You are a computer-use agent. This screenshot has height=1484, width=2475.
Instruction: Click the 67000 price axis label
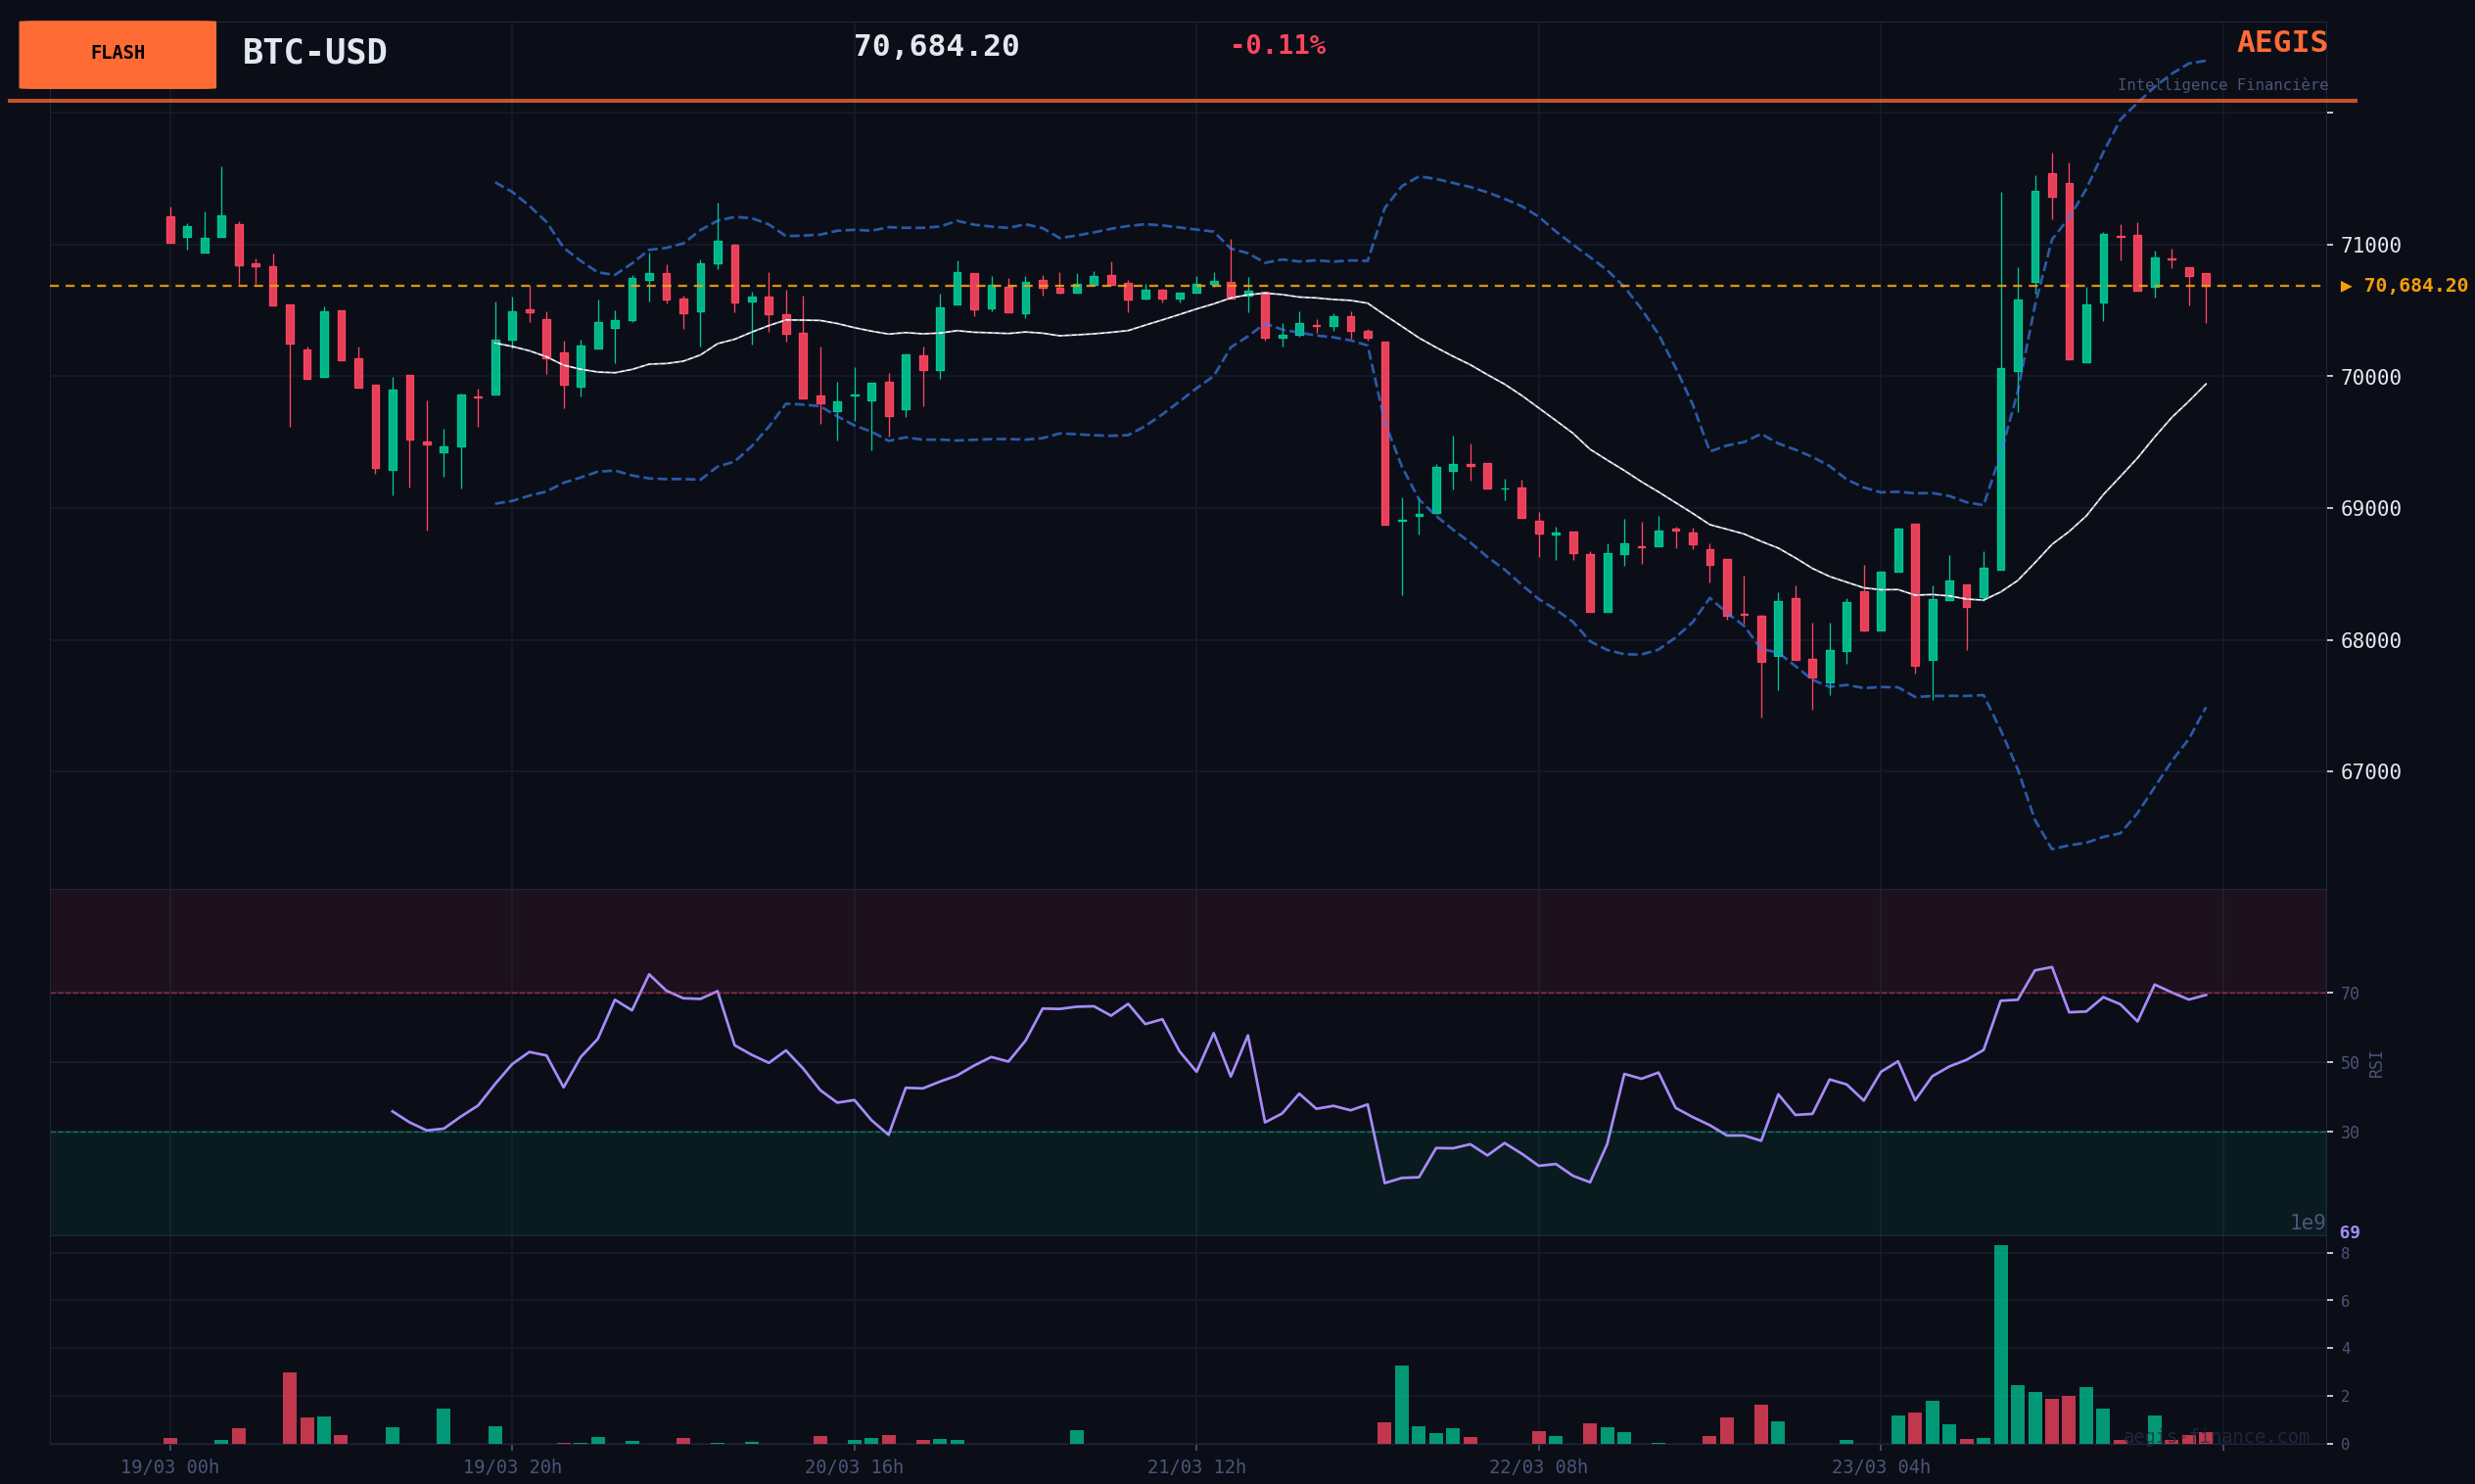click(2370, 772)
